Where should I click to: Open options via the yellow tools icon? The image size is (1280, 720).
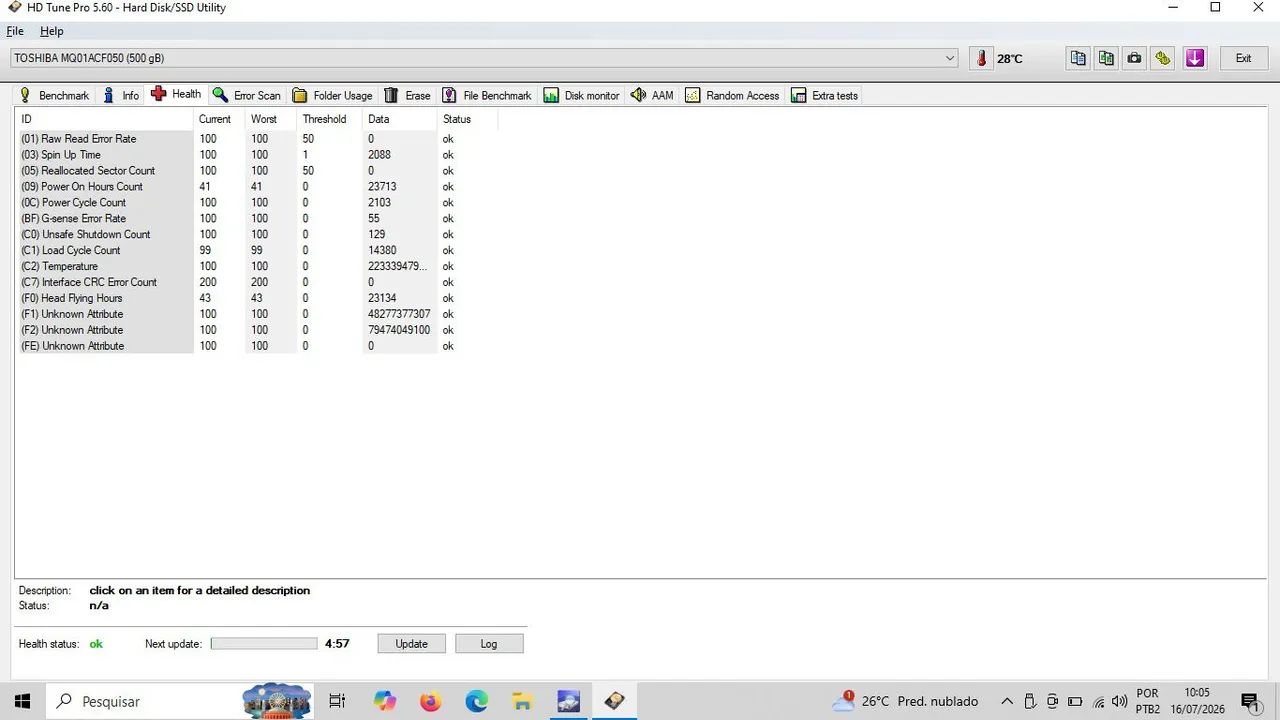(1162, 58)
